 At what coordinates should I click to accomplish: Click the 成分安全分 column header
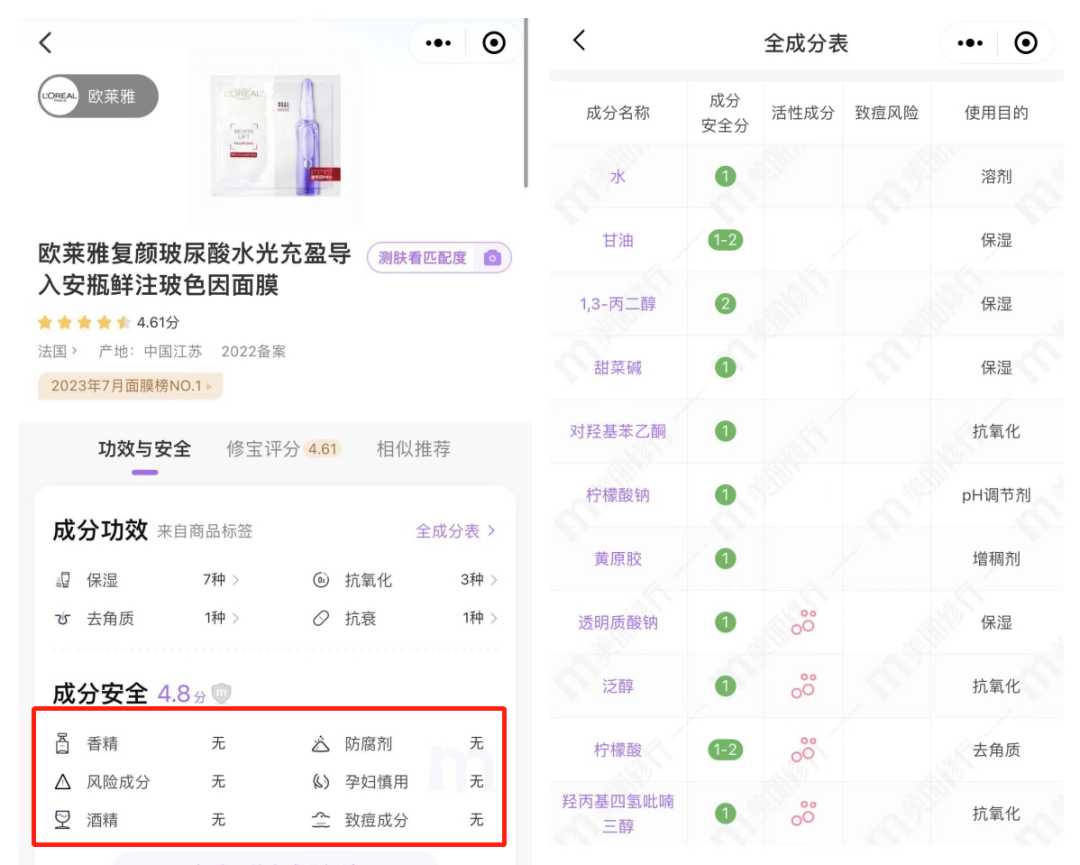725,113
